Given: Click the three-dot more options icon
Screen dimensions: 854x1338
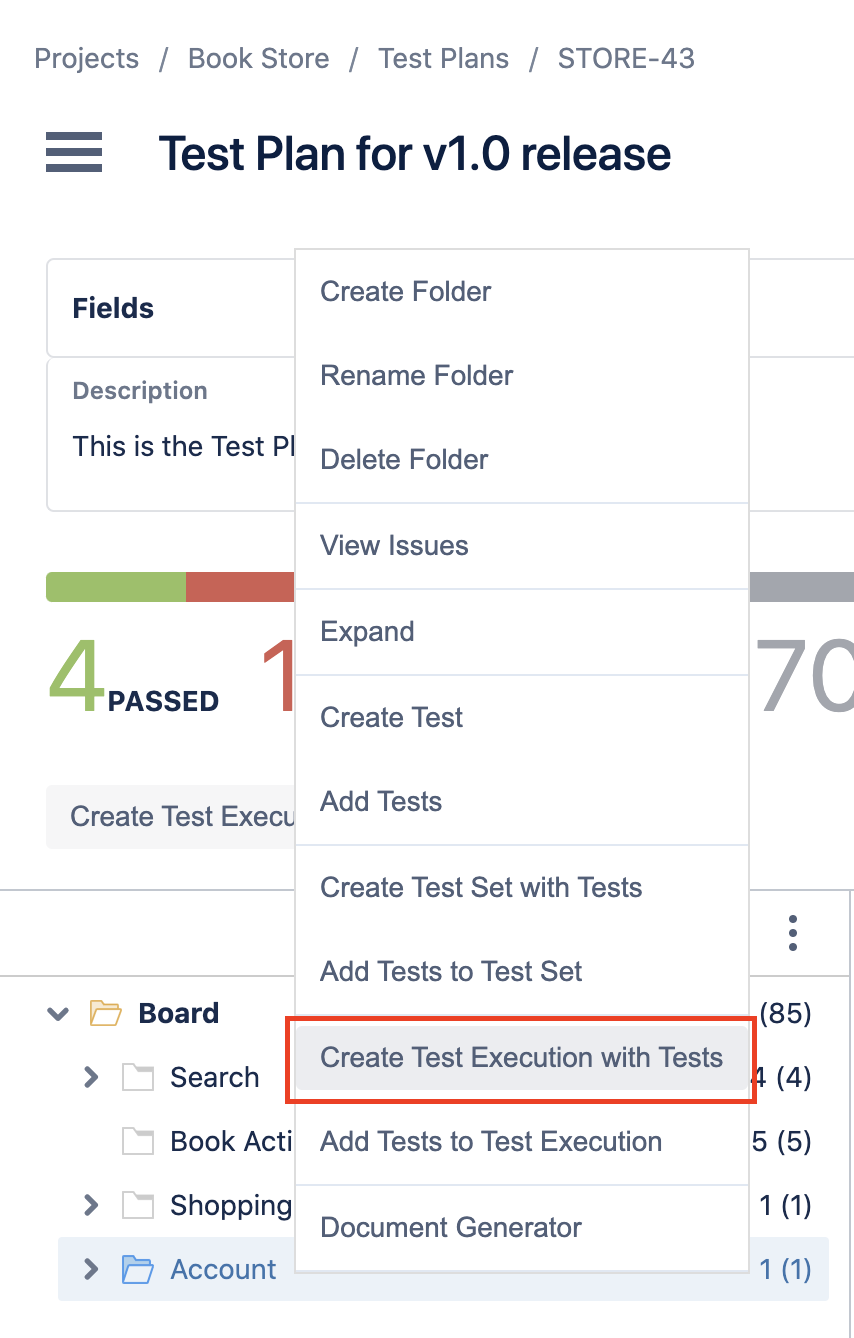Looking at the screenshot, I should 792,932.
